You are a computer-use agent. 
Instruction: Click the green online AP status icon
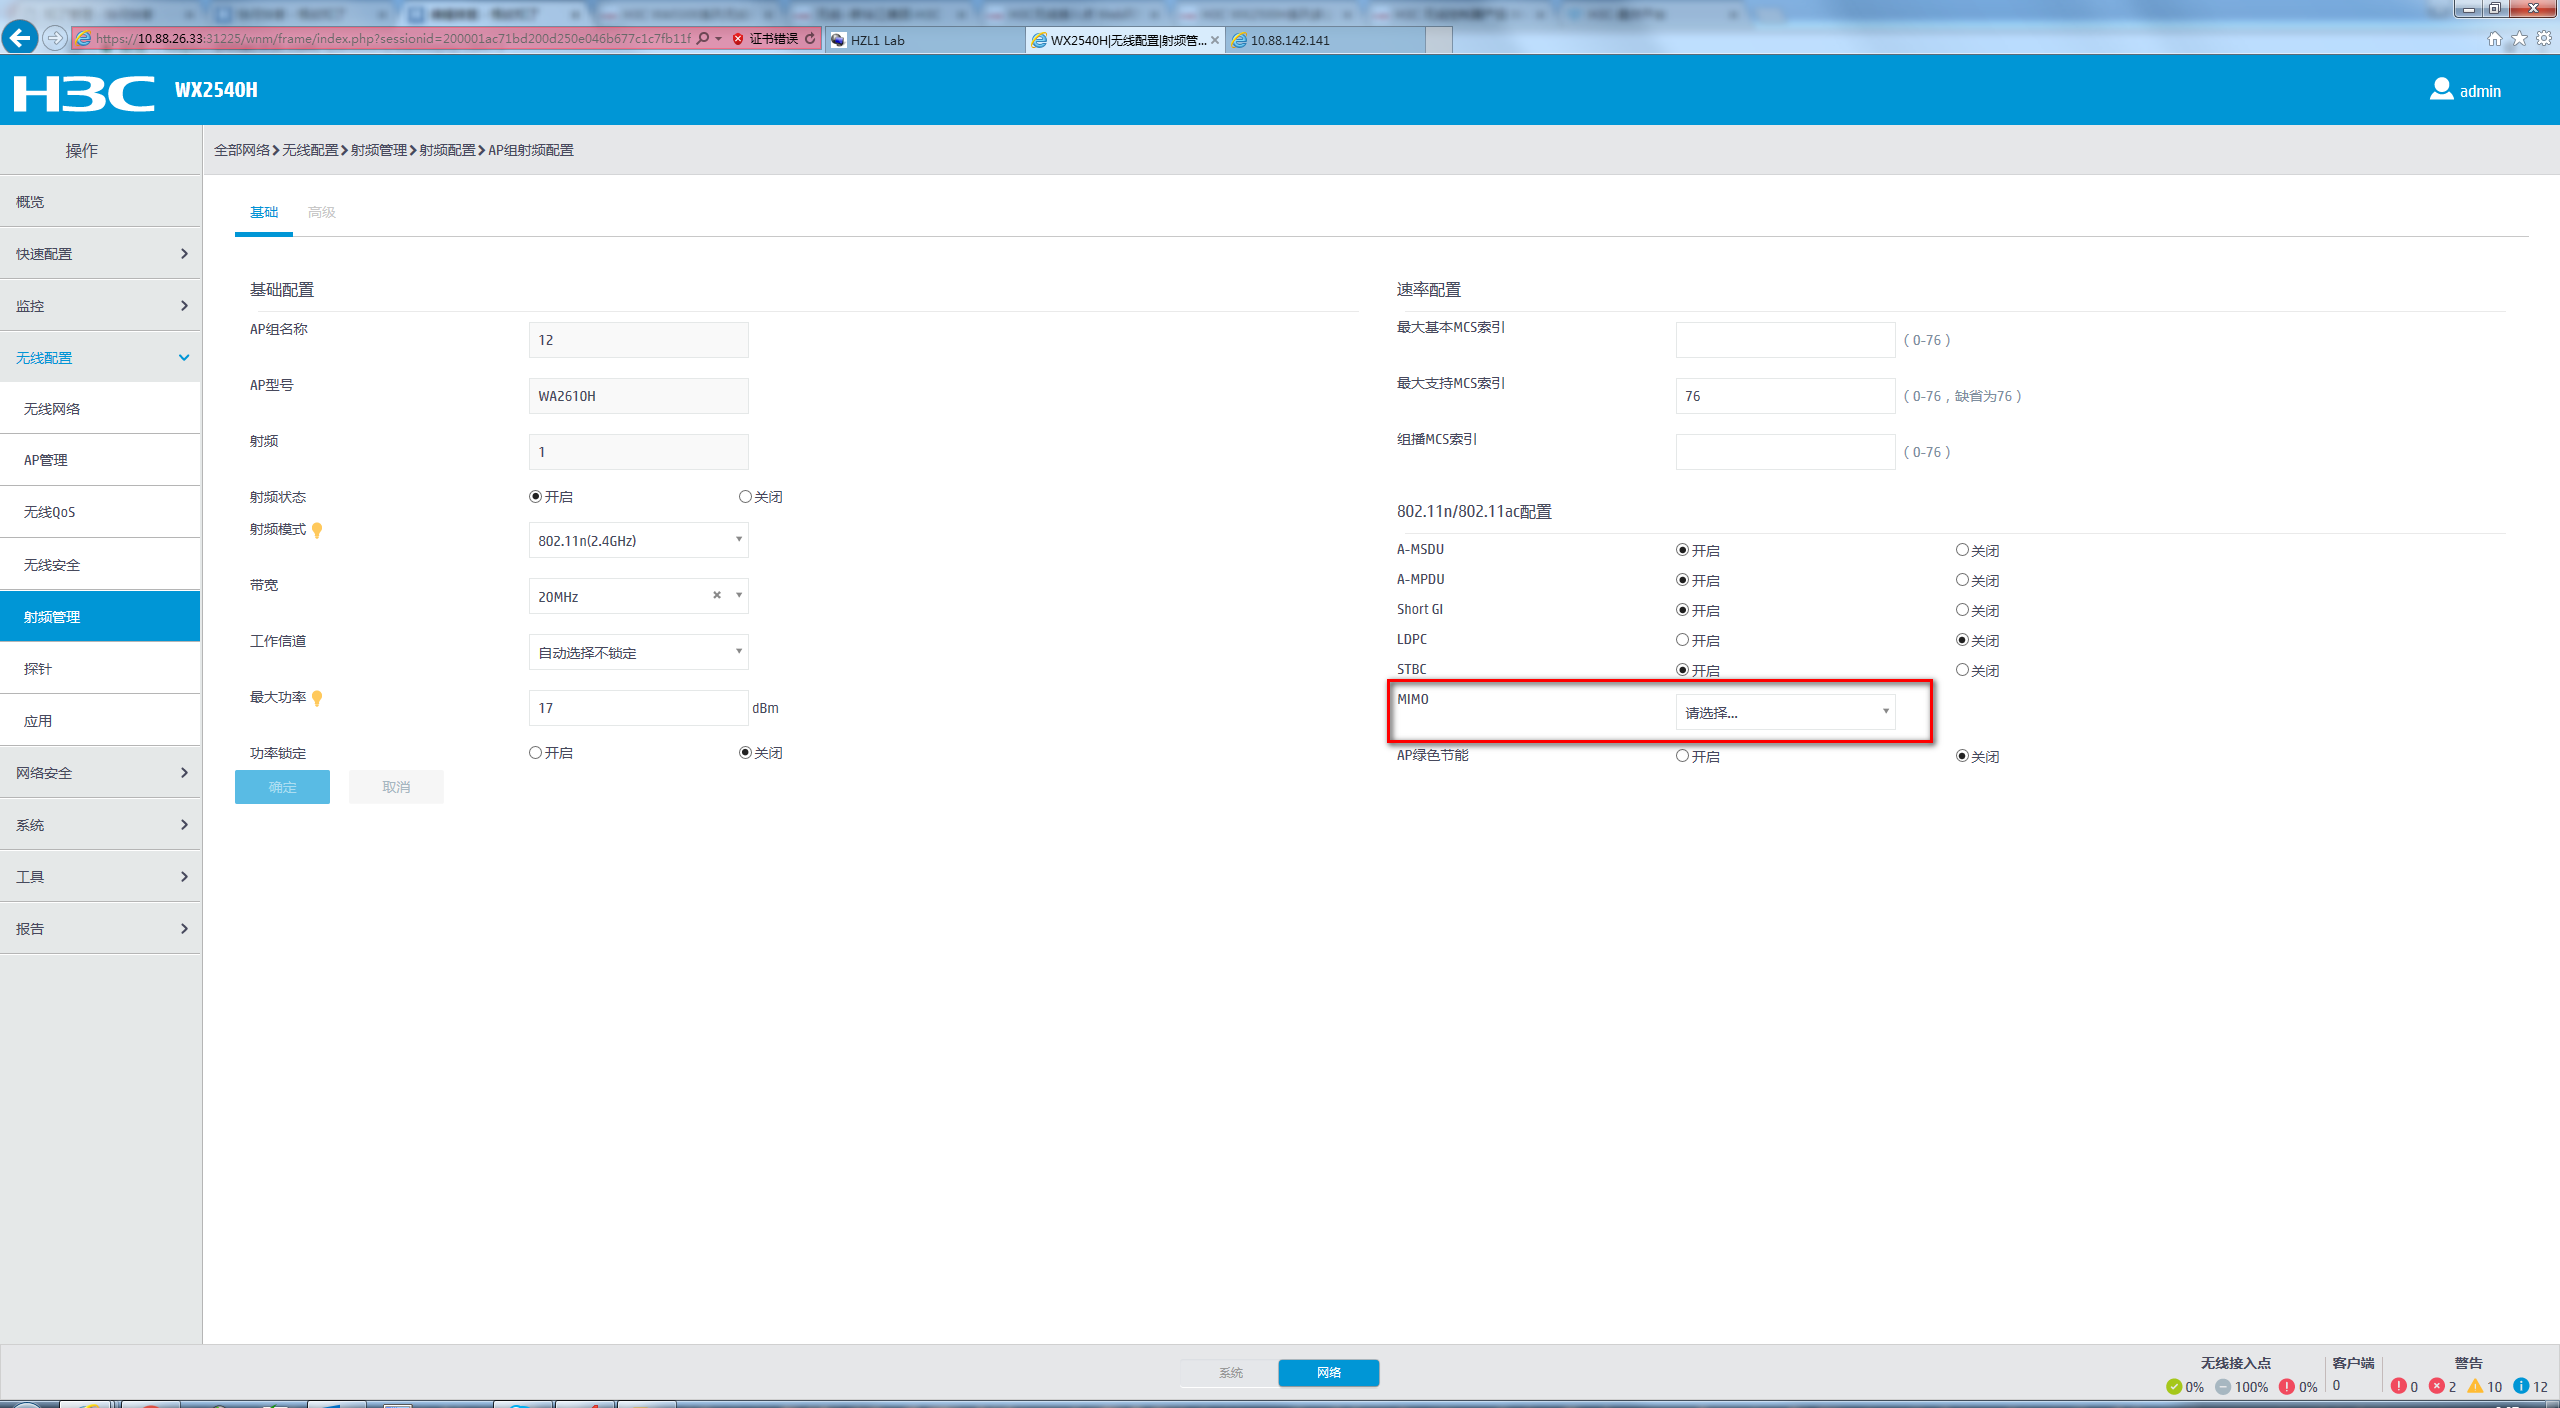point(2173,1386)
